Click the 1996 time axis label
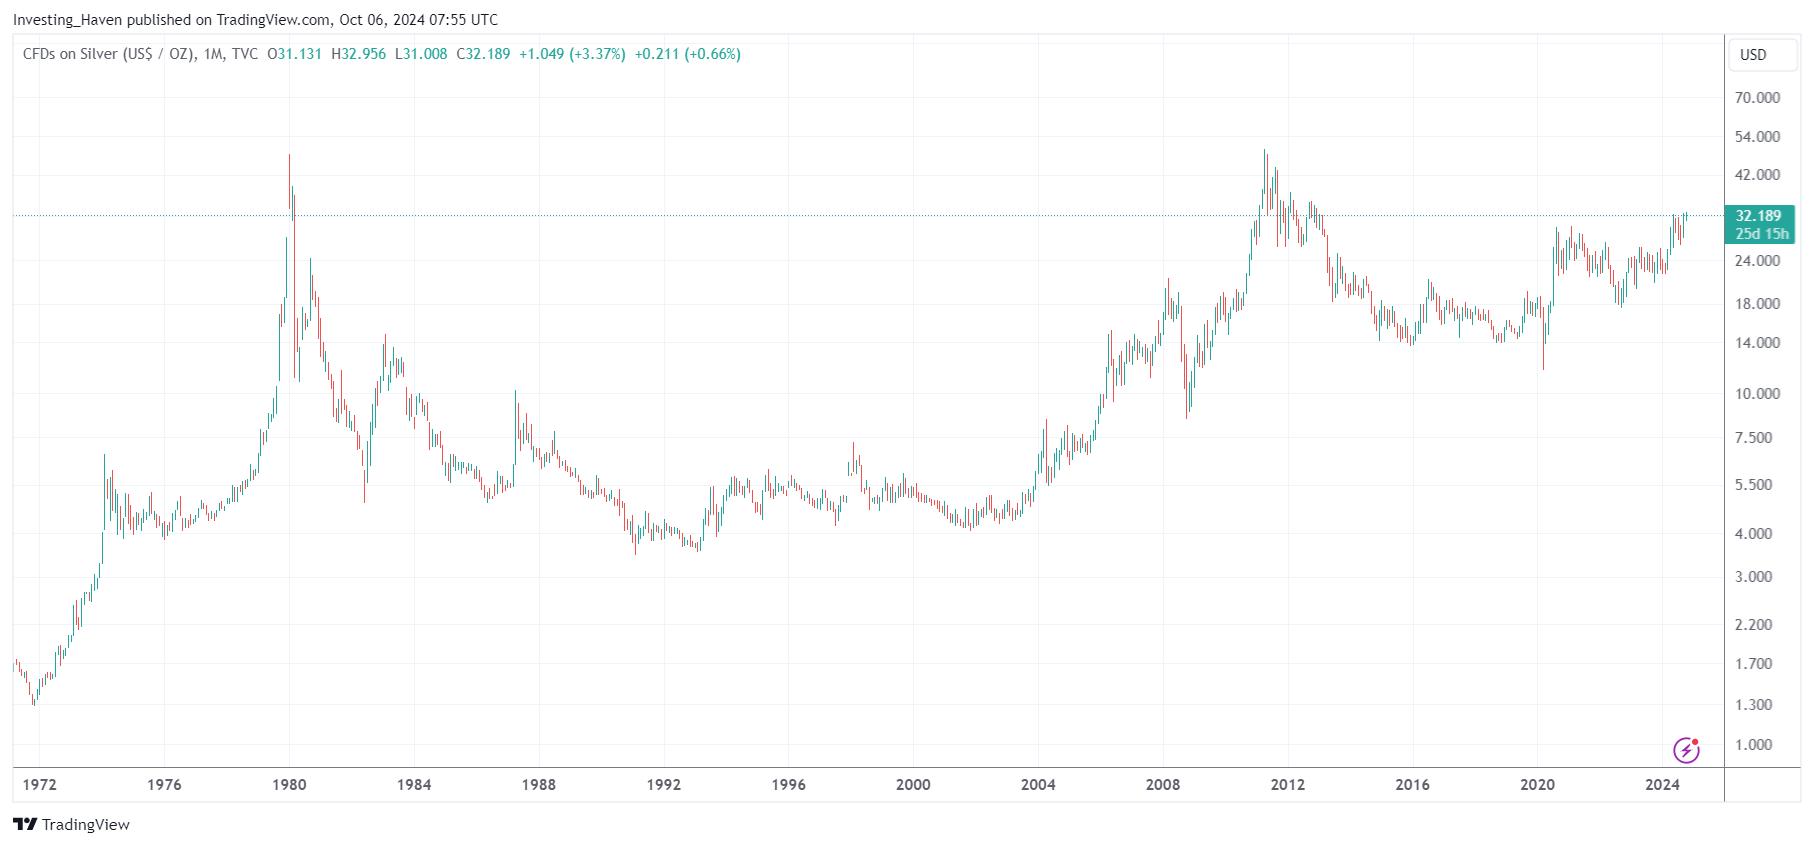1814x846 pixels. click(x=788, y=785)
